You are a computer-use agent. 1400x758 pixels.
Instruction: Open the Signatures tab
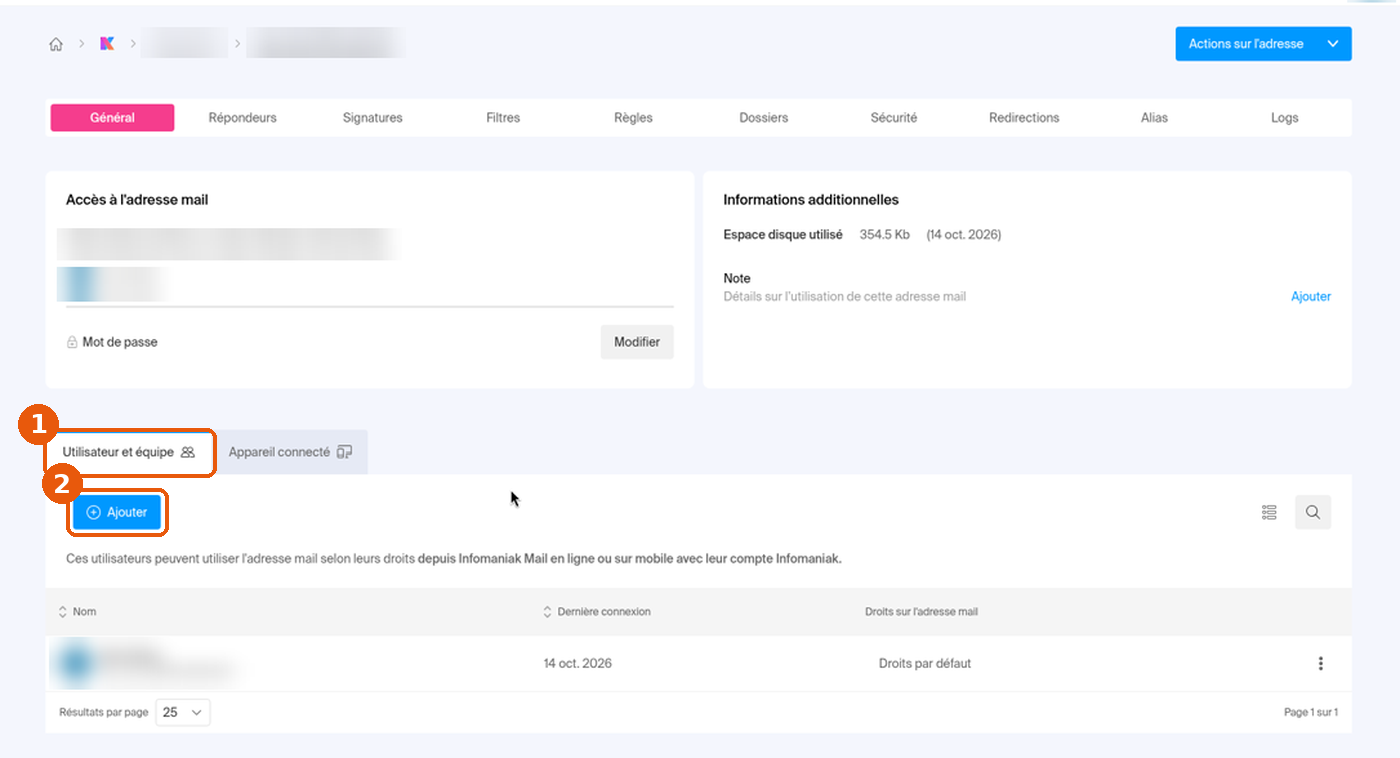click(x=372, y=118)
